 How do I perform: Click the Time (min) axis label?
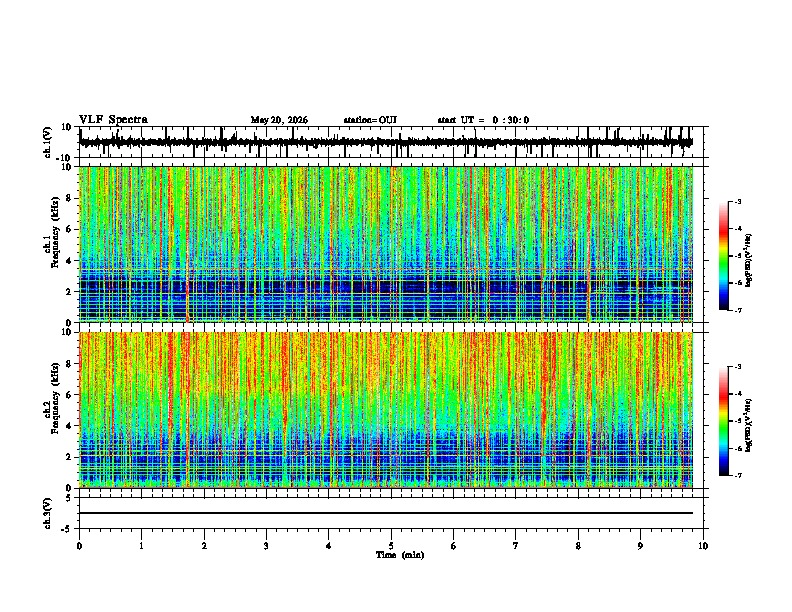click(x=400, y=555)
